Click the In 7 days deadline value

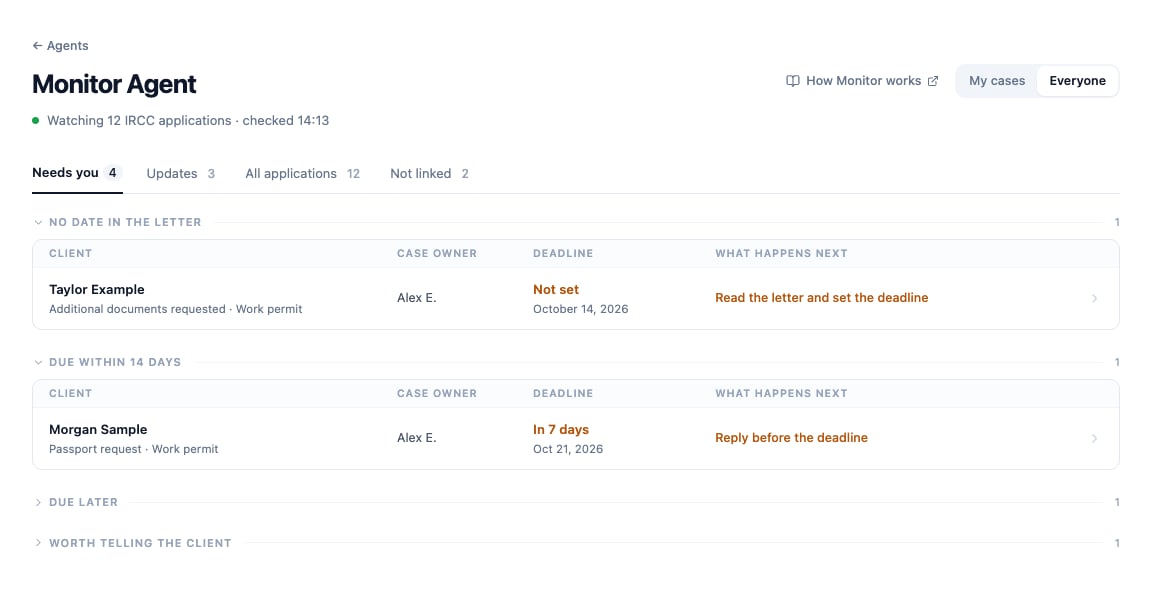click(561, 430)
